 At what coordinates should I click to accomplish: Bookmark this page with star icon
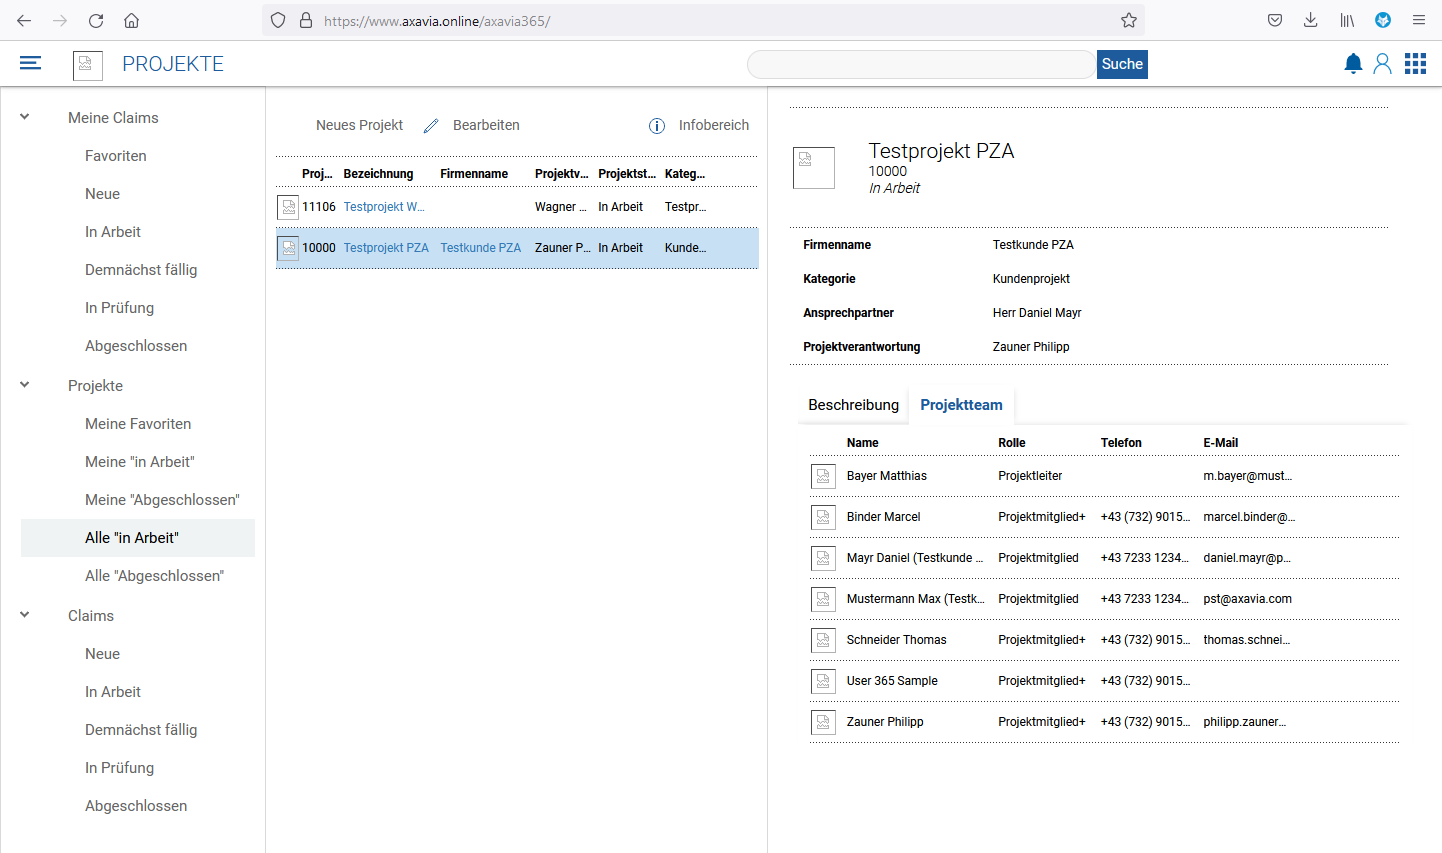[x=1128, y=20]
